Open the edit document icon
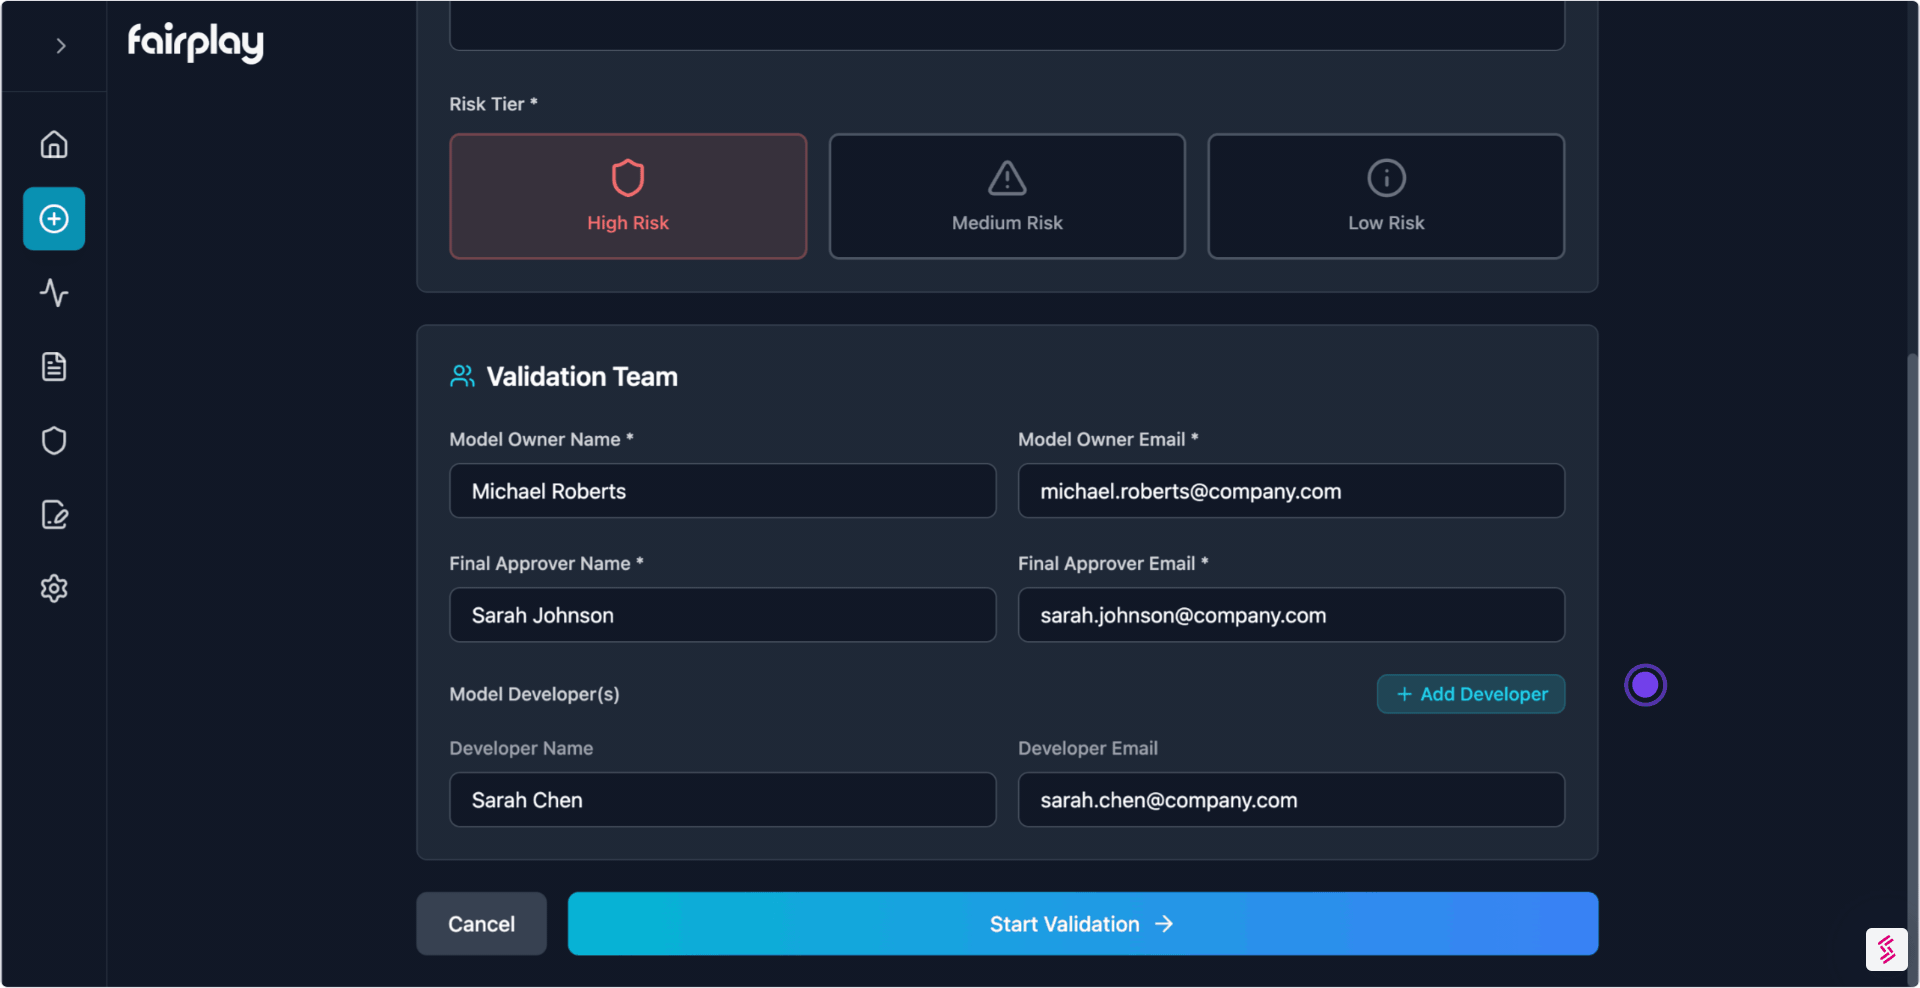 point(54,515)
